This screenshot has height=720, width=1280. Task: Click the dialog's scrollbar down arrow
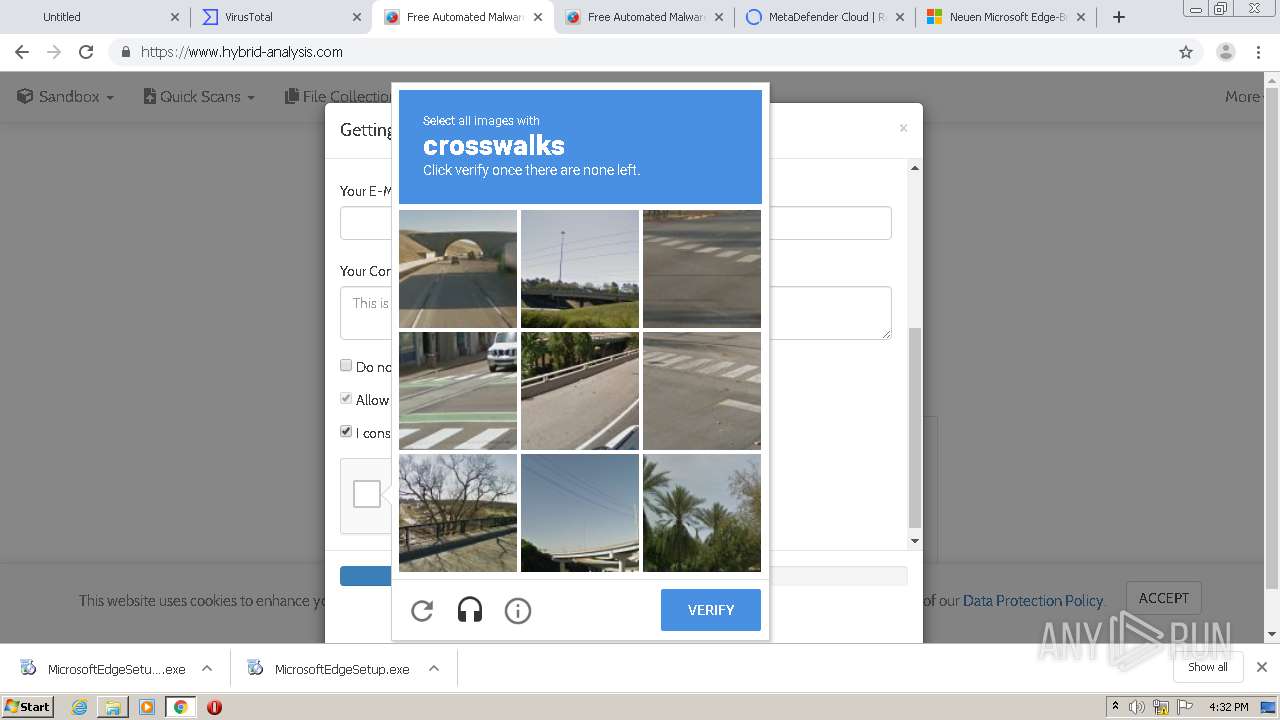[914, 541]
